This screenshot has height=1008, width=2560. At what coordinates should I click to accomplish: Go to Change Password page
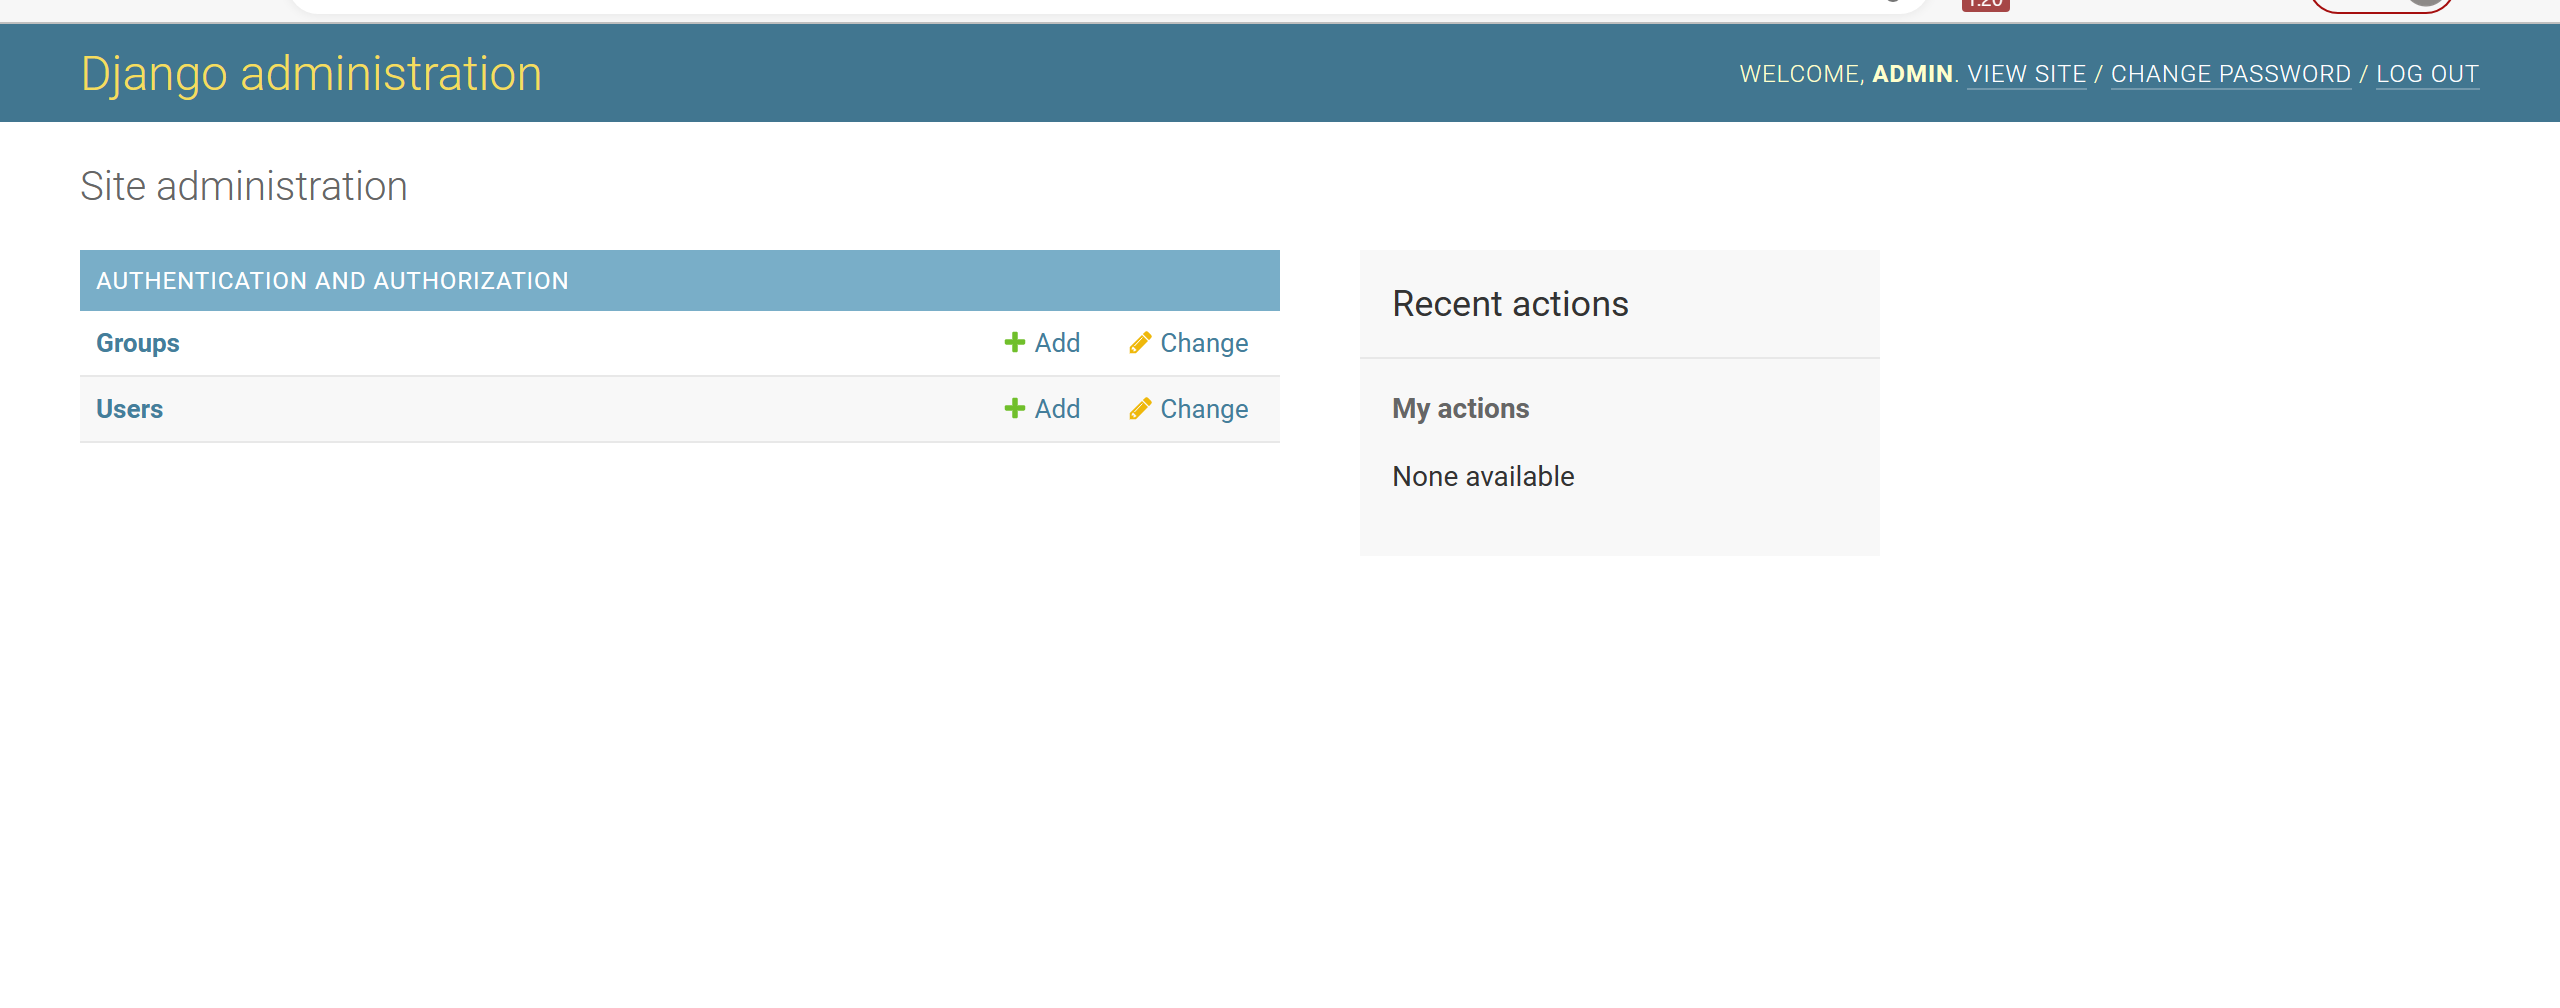[x=2230, y=74]
